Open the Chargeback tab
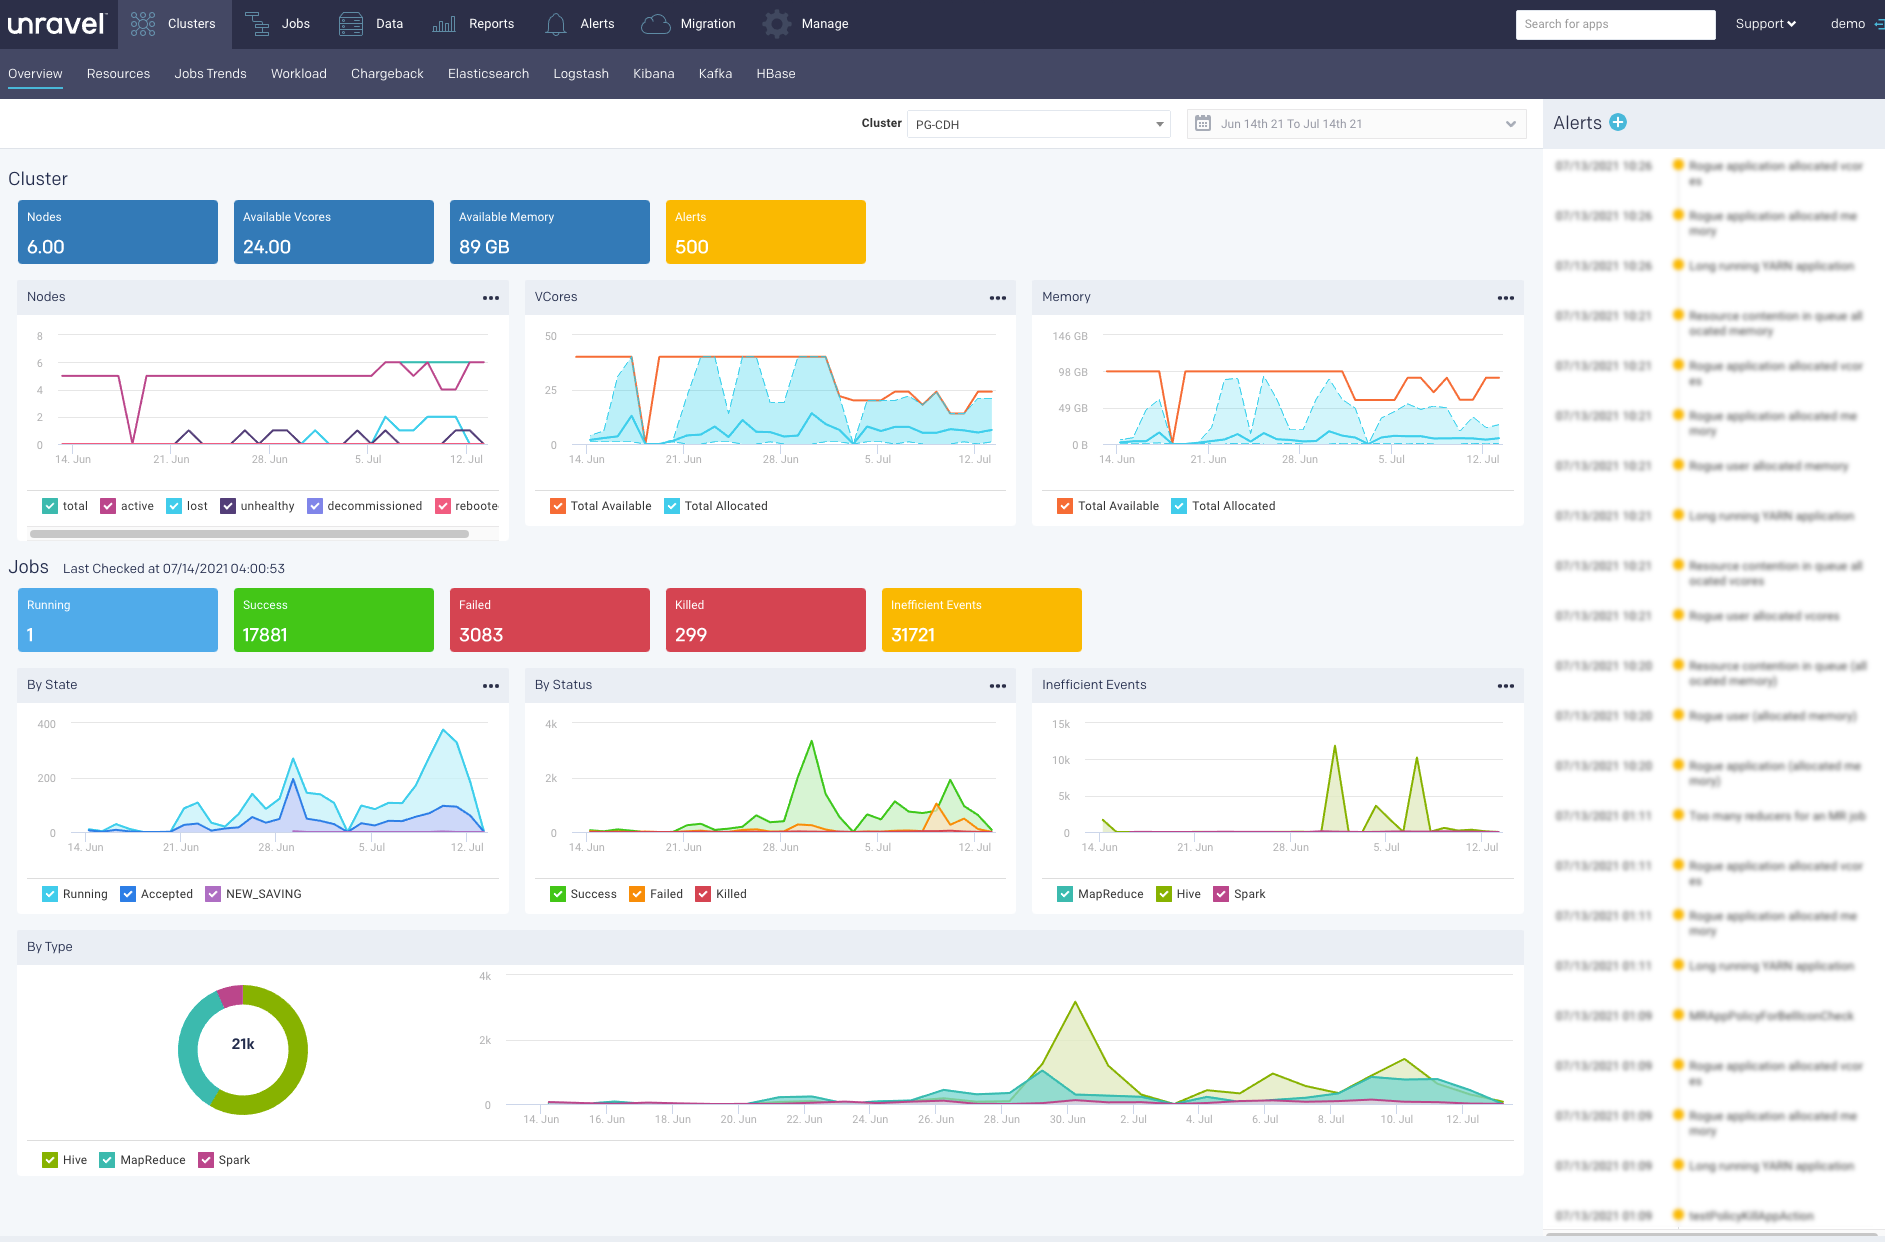The height and width of the screenshot is (1242, 1885). (387, 74)
